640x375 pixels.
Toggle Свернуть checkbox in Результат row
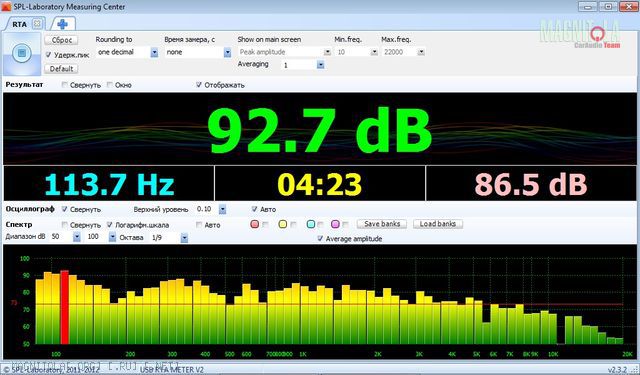point(64,85)
